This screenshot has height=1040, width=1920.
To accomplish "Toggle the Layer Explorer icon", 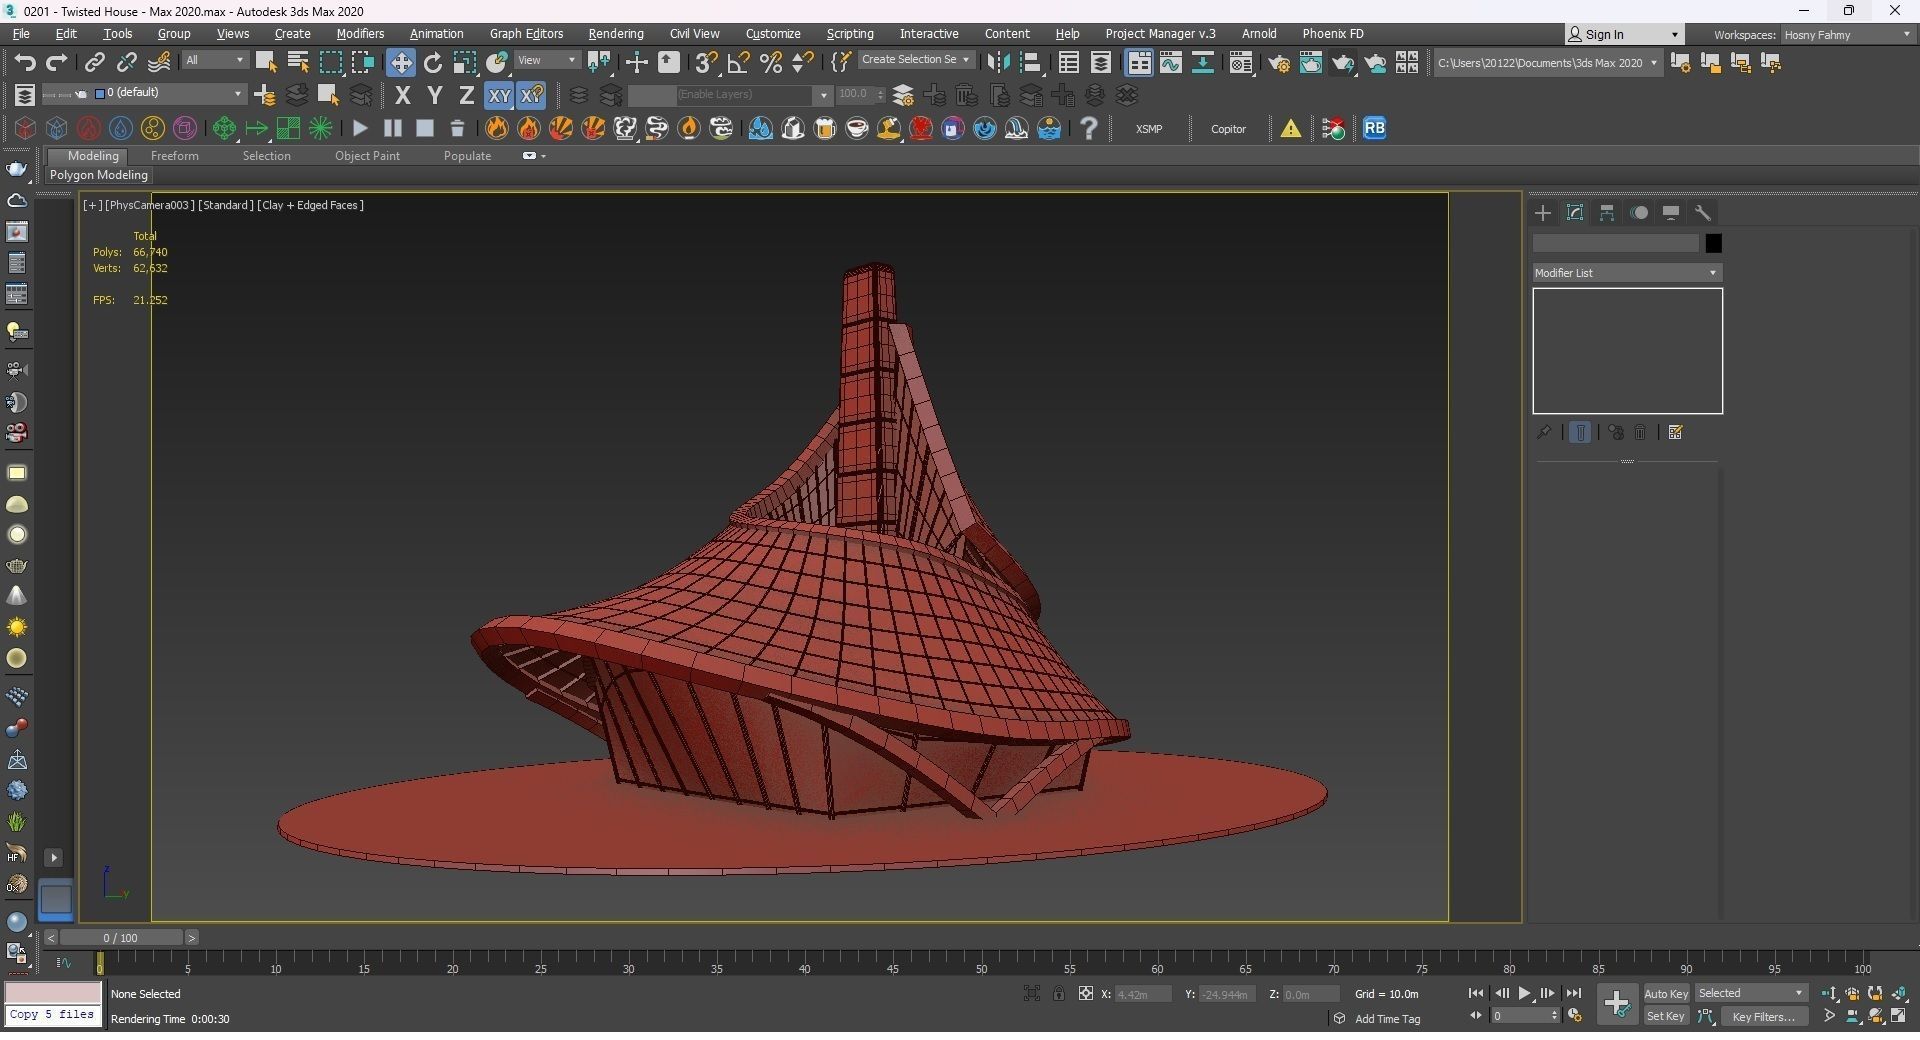I will (x=1100, y=62).
